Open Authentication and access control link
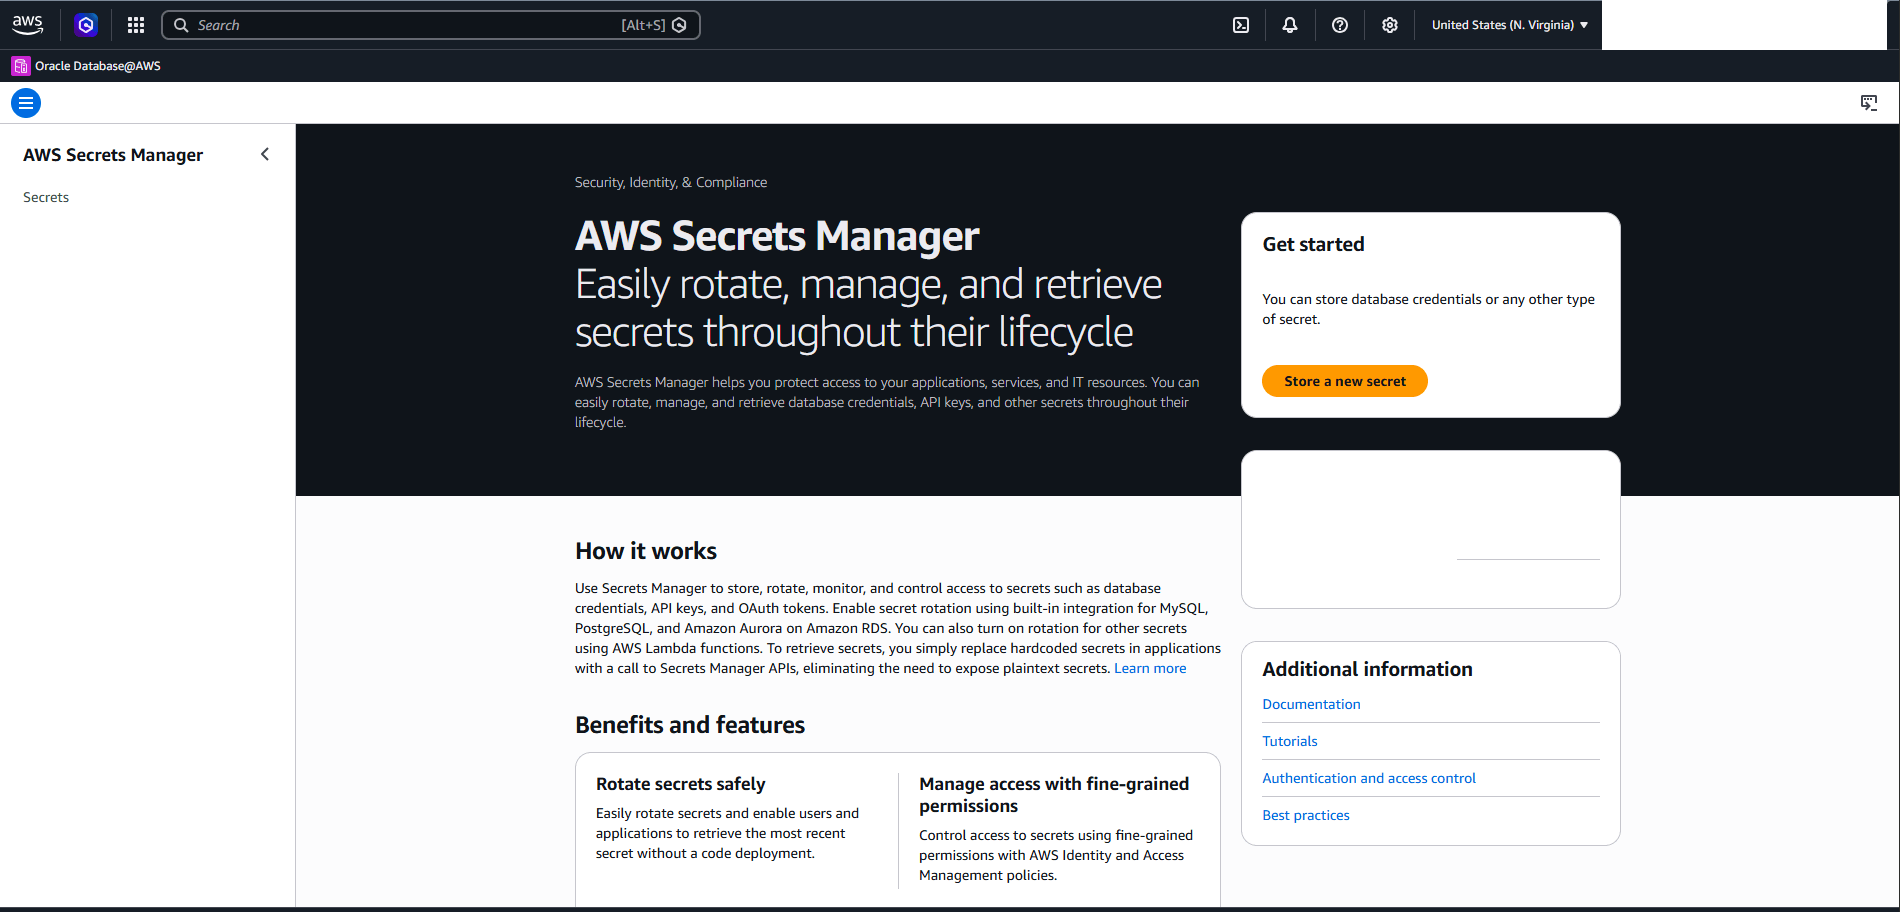 1369,778
